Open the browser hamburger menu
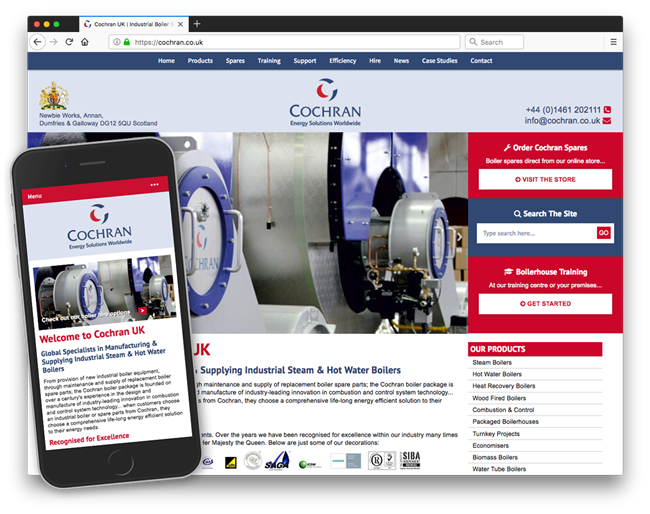The image size is (650, 514). [x=613, y=42]
